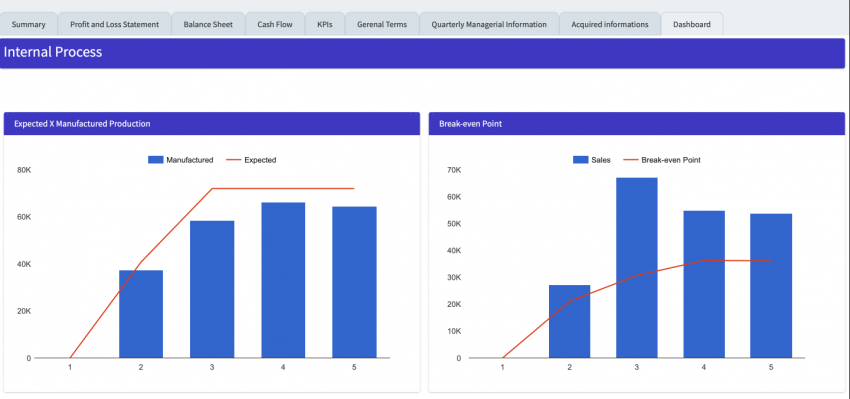850x399 pixels.
Task: Click the Expected legend line marker
Action: click(x=233, y=160)
